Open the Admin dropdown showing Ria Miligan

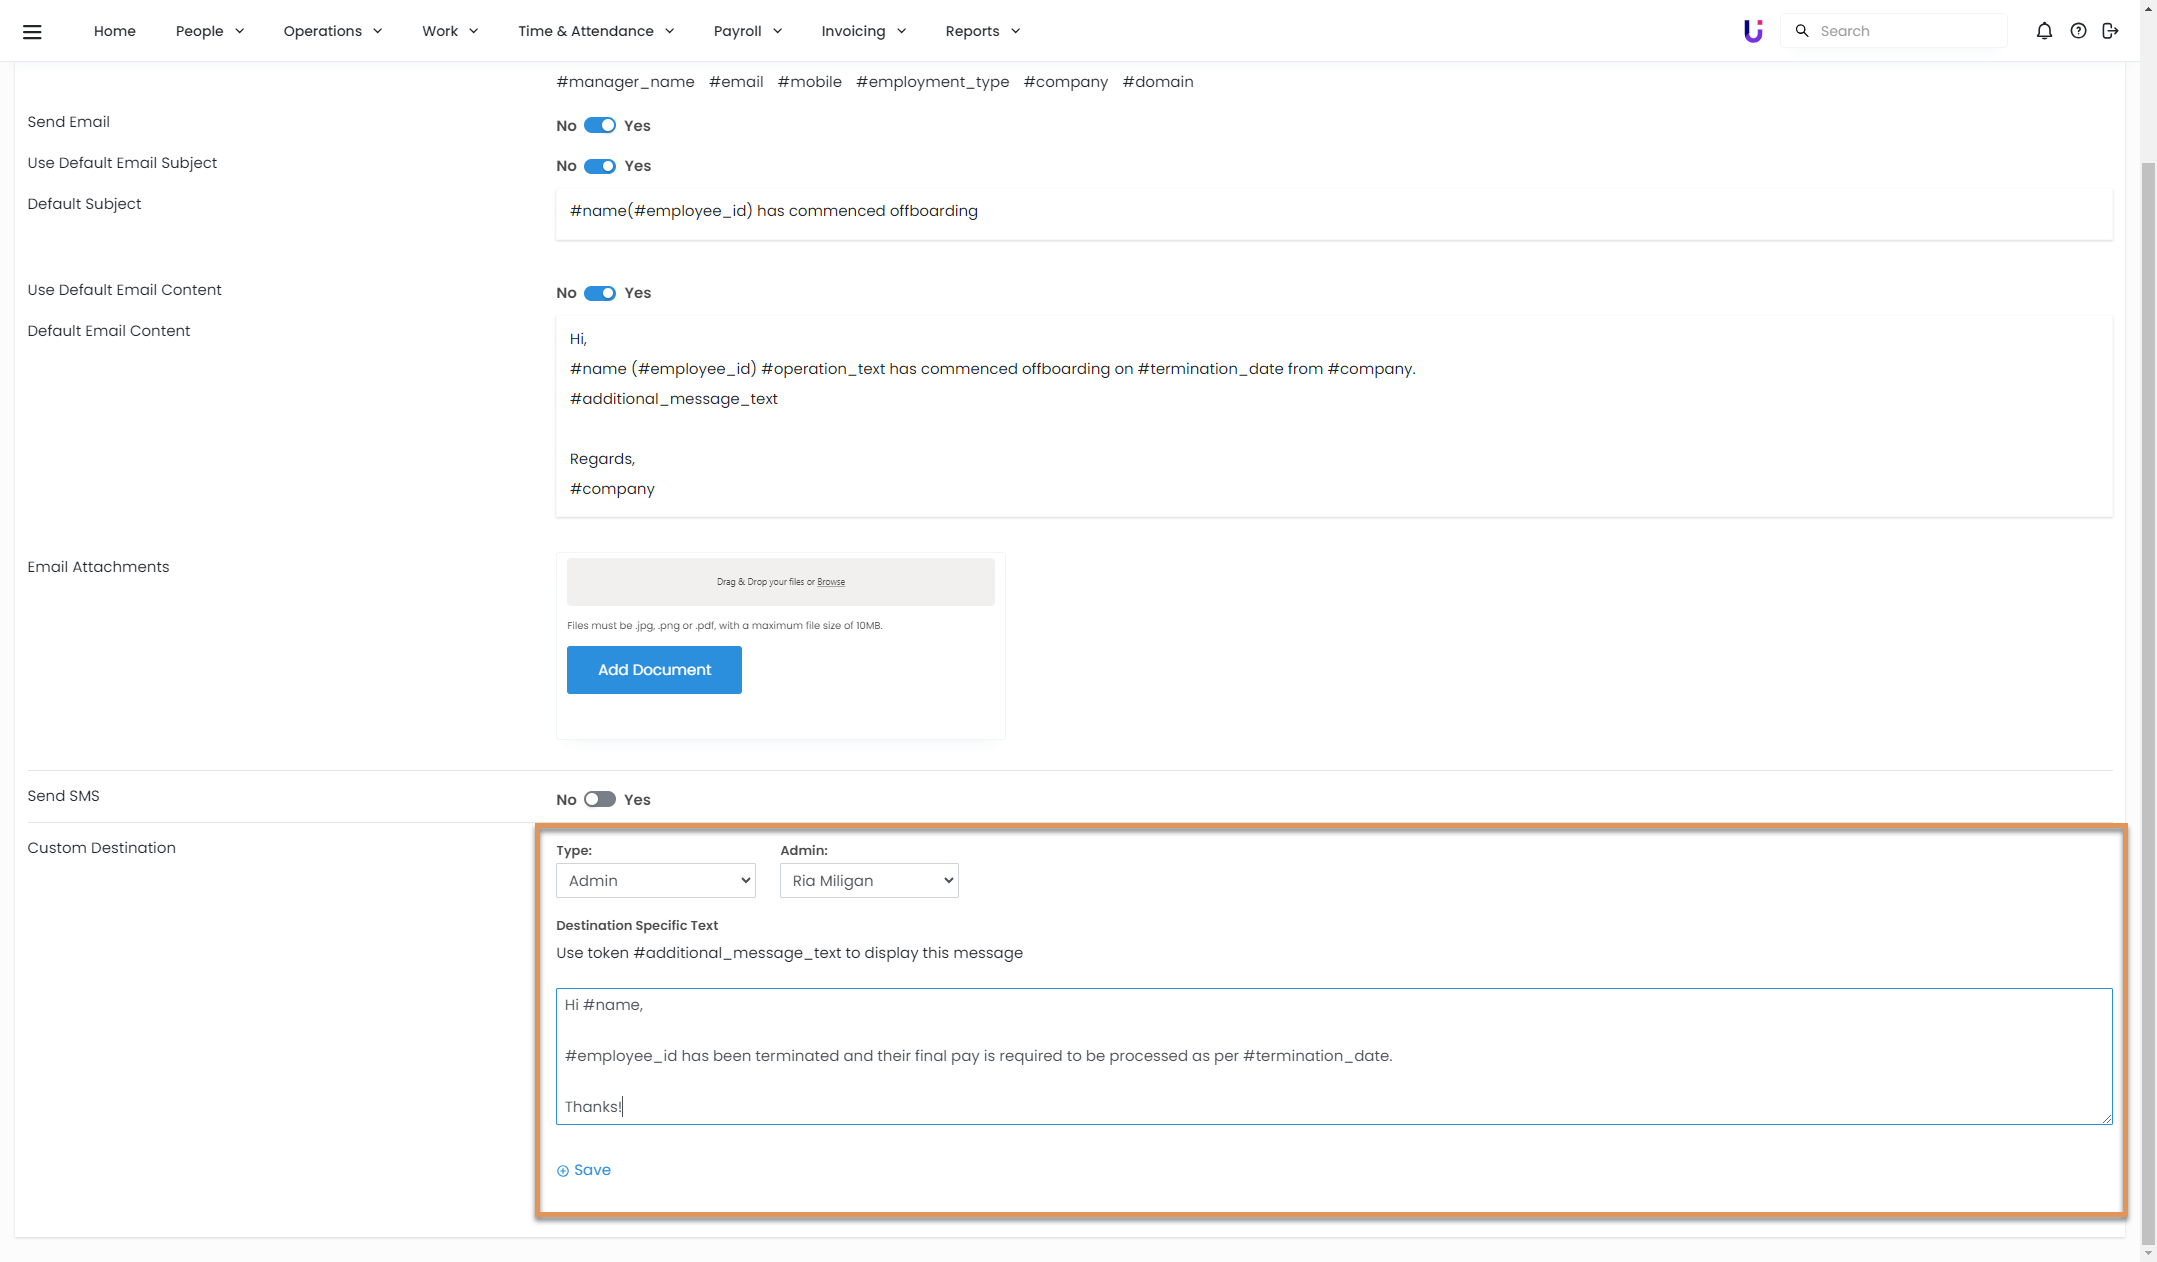869,881
